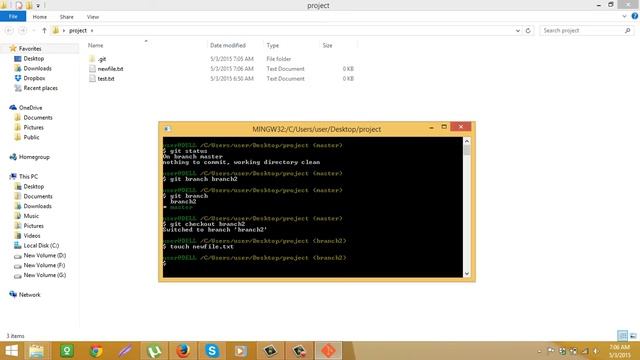Open Desktop under Favorites
The height and width of the screenshot is (360, 640).
pyautogui.click(x=33, y=58)
